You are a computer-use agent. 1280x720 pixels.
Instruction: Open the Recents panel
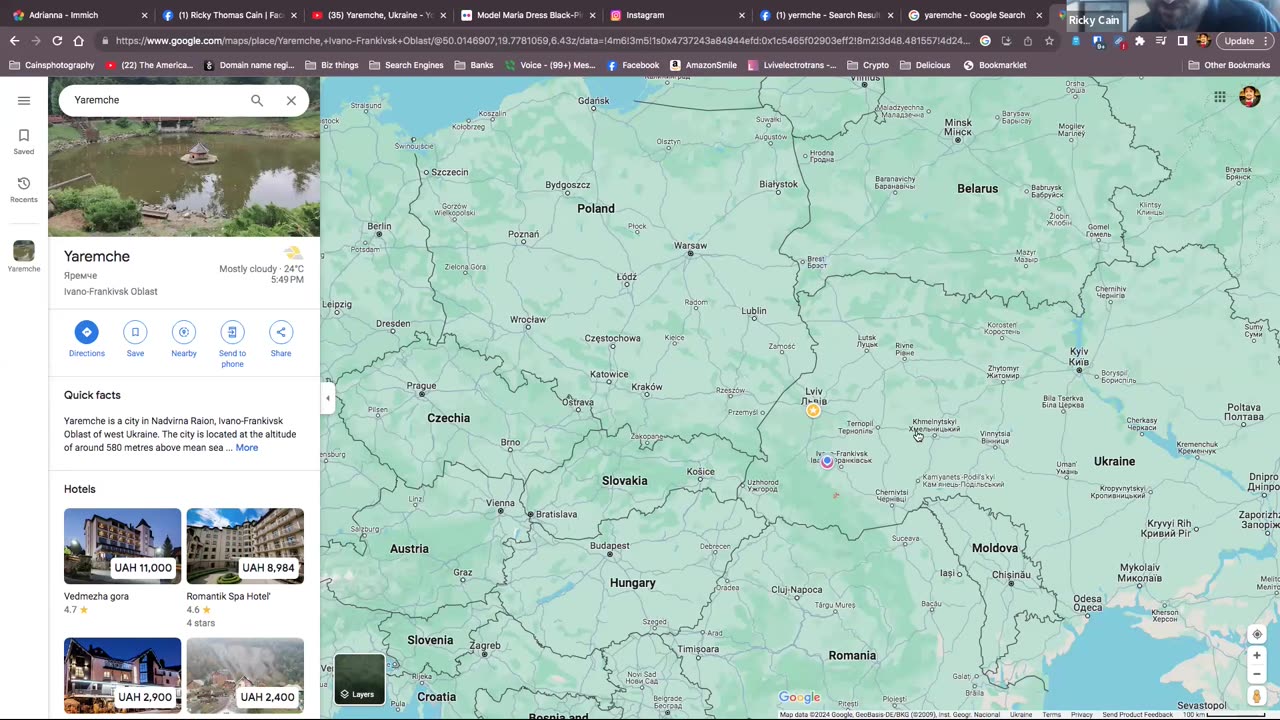coord(24,189)
